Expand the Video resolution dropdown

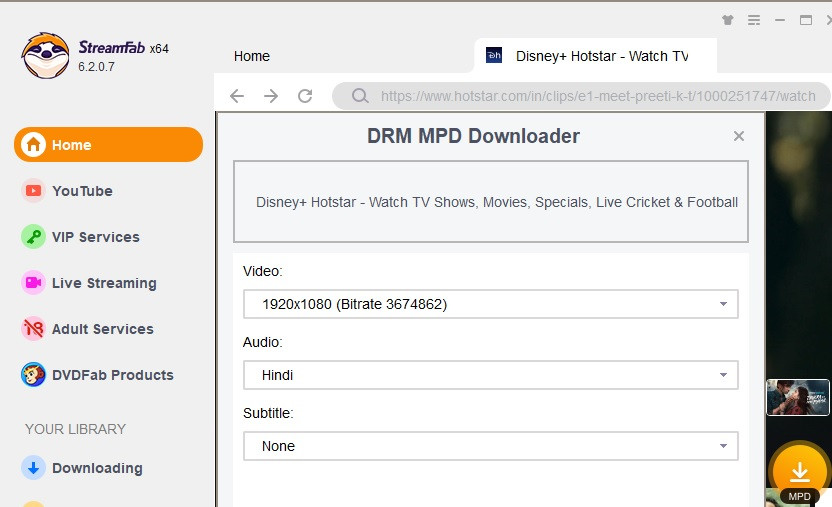[x=491, y=304]
